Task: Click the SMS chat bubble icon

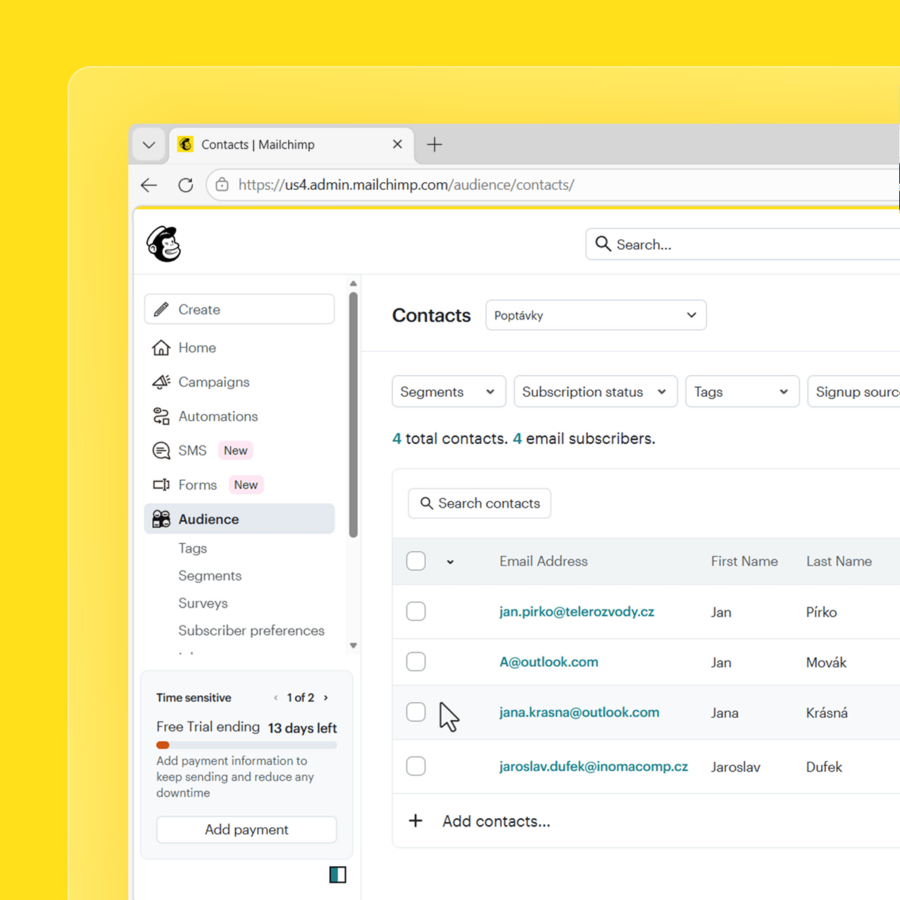Action: 161,451
